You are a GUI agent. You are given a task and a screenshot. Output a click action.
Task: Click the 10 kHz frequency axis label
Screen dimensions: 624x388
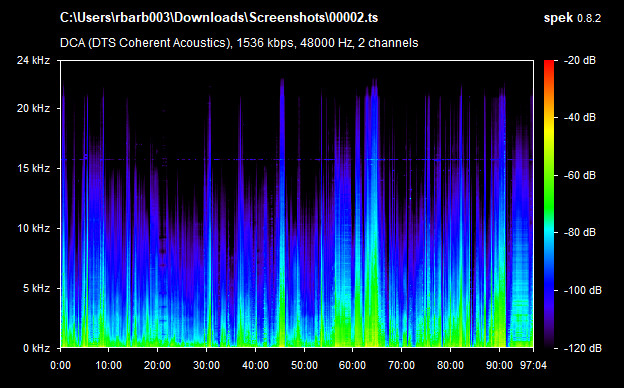pyautogui.click(x=33, y=228)
